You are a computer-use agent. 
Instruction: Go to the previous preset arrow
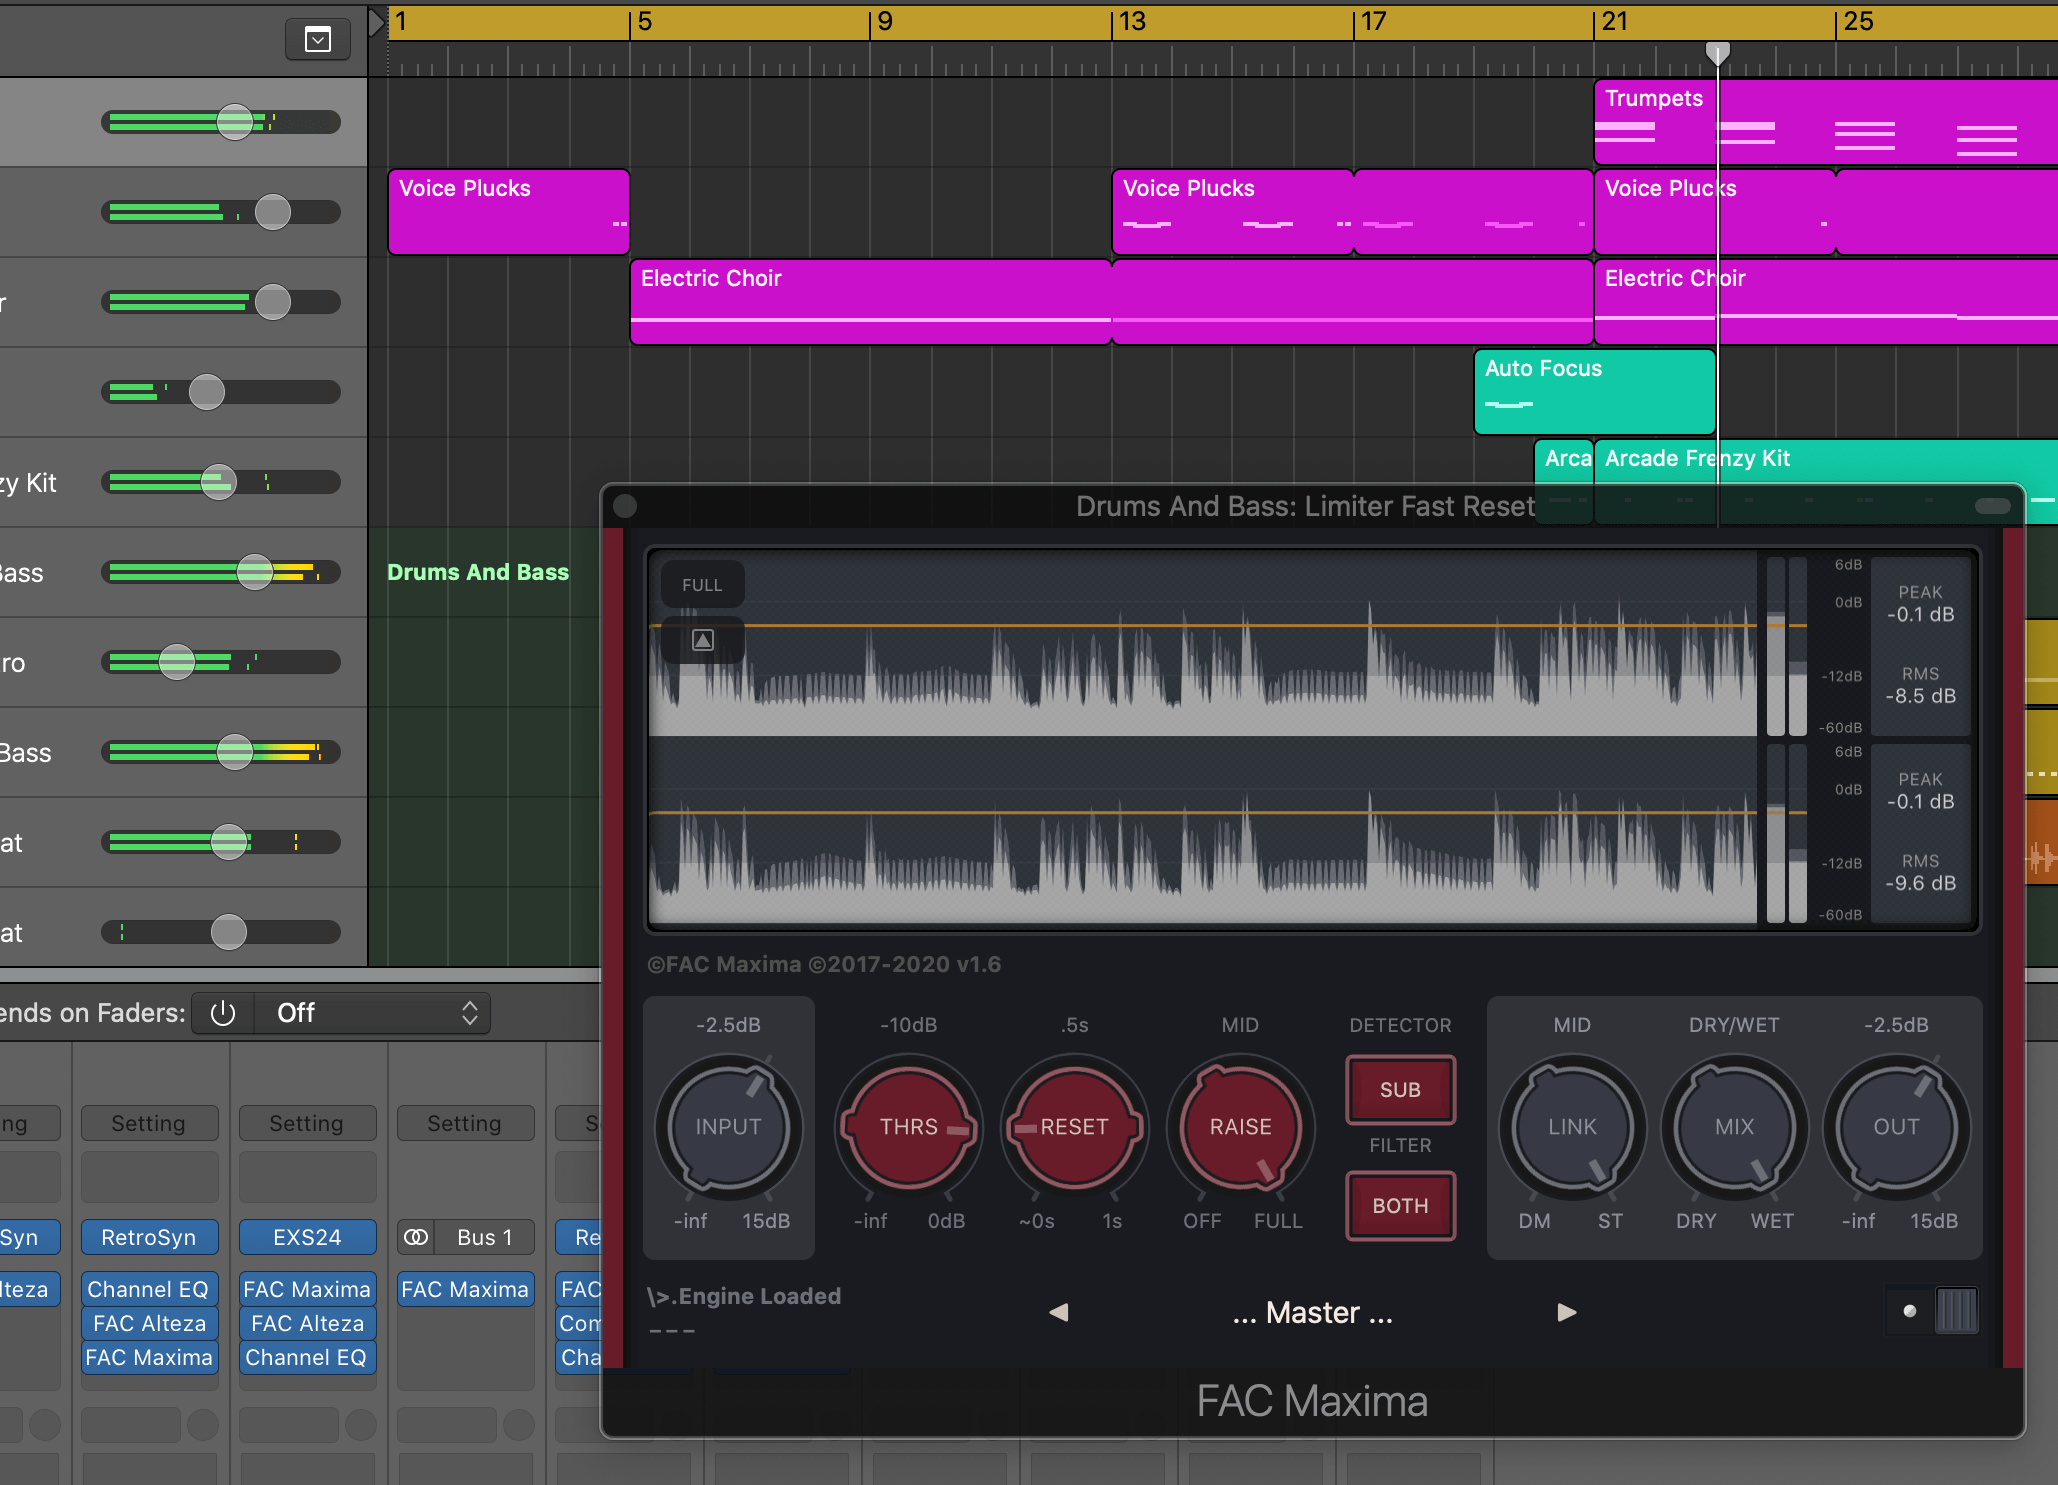[x=1059, y=1312]
